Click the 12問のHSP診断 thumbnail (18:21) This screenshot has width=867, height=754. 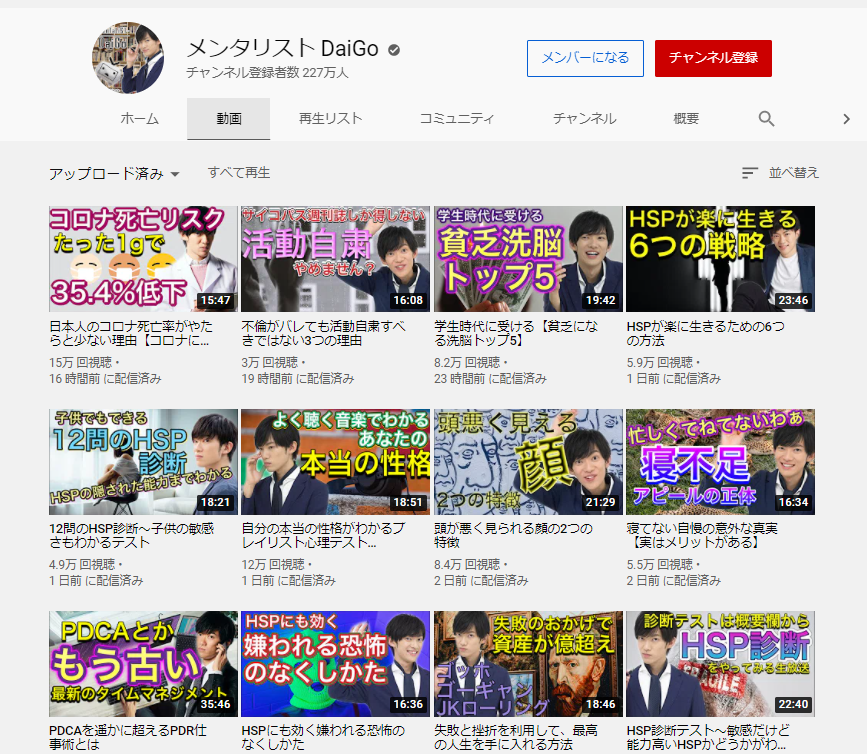pos(143,462)
